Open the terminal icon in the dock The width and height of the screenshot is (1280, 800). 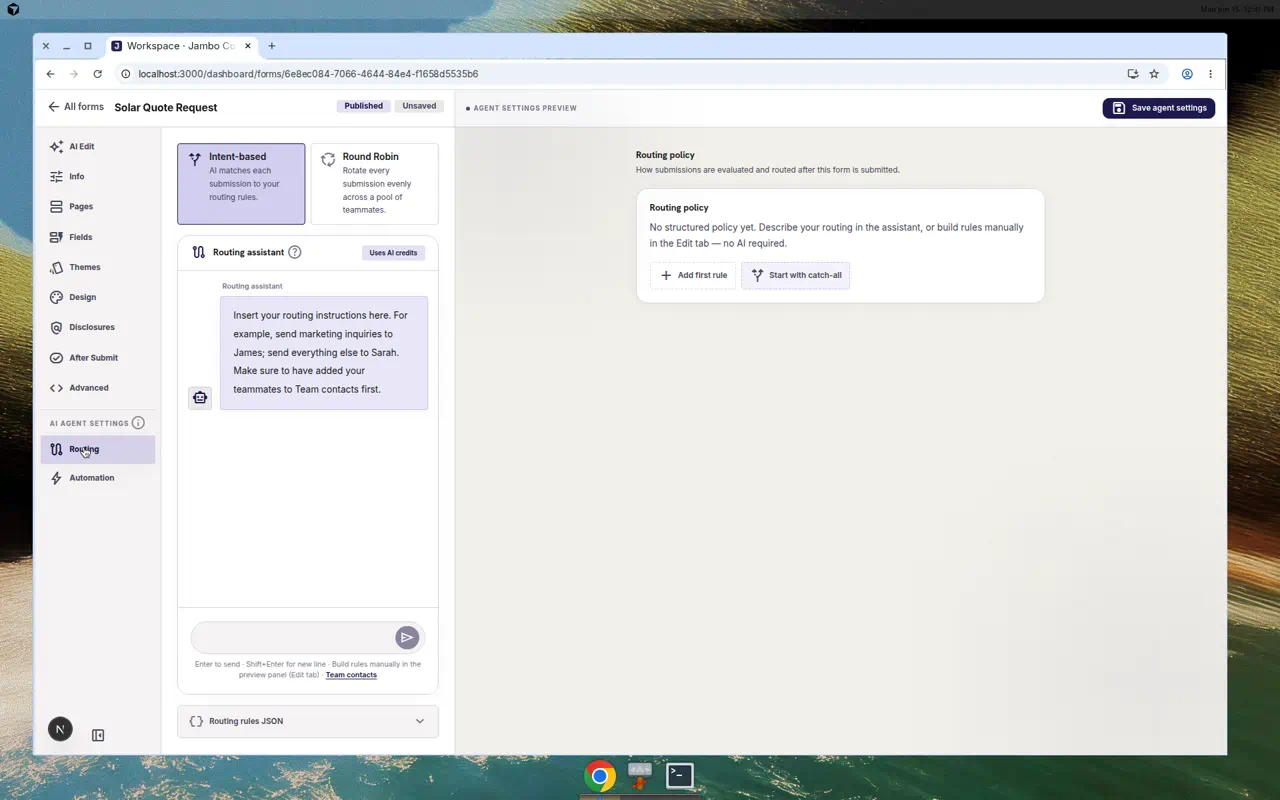point(680,775)
